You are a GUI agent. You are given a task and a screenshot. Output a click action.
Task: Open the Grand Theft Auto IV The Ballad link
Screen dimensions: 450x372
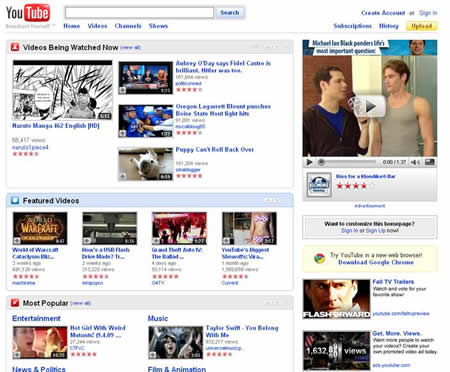pyautogui.click(x=177, y=253)
